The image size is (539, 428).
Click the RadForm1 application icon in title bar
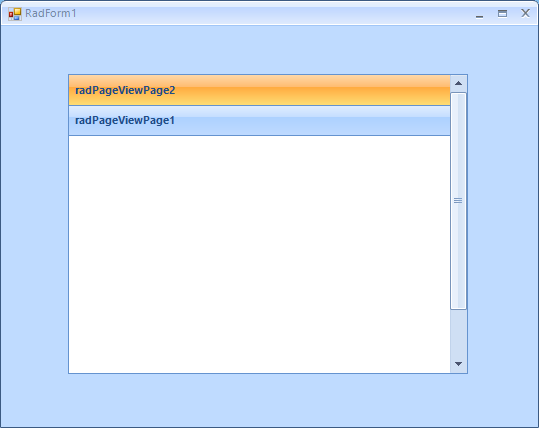tap(15, 14)
